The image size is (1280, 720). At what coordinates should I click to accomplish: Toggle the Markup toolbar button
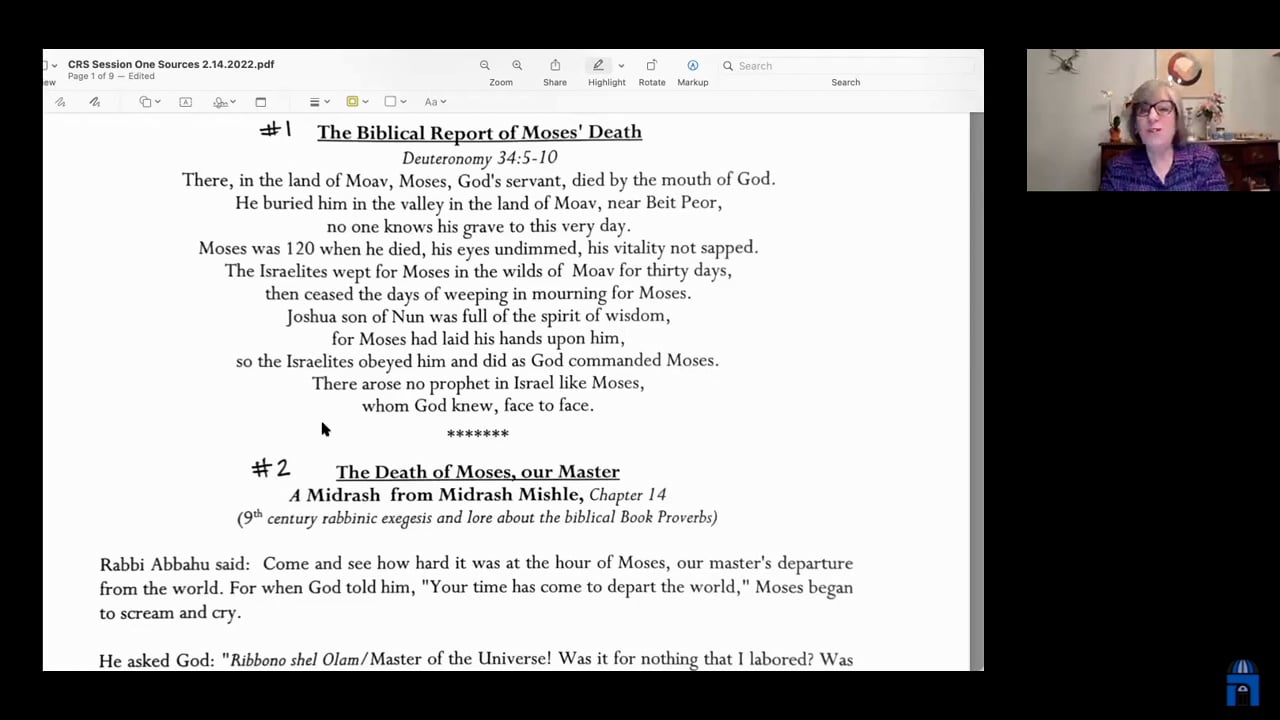(693, 66)
